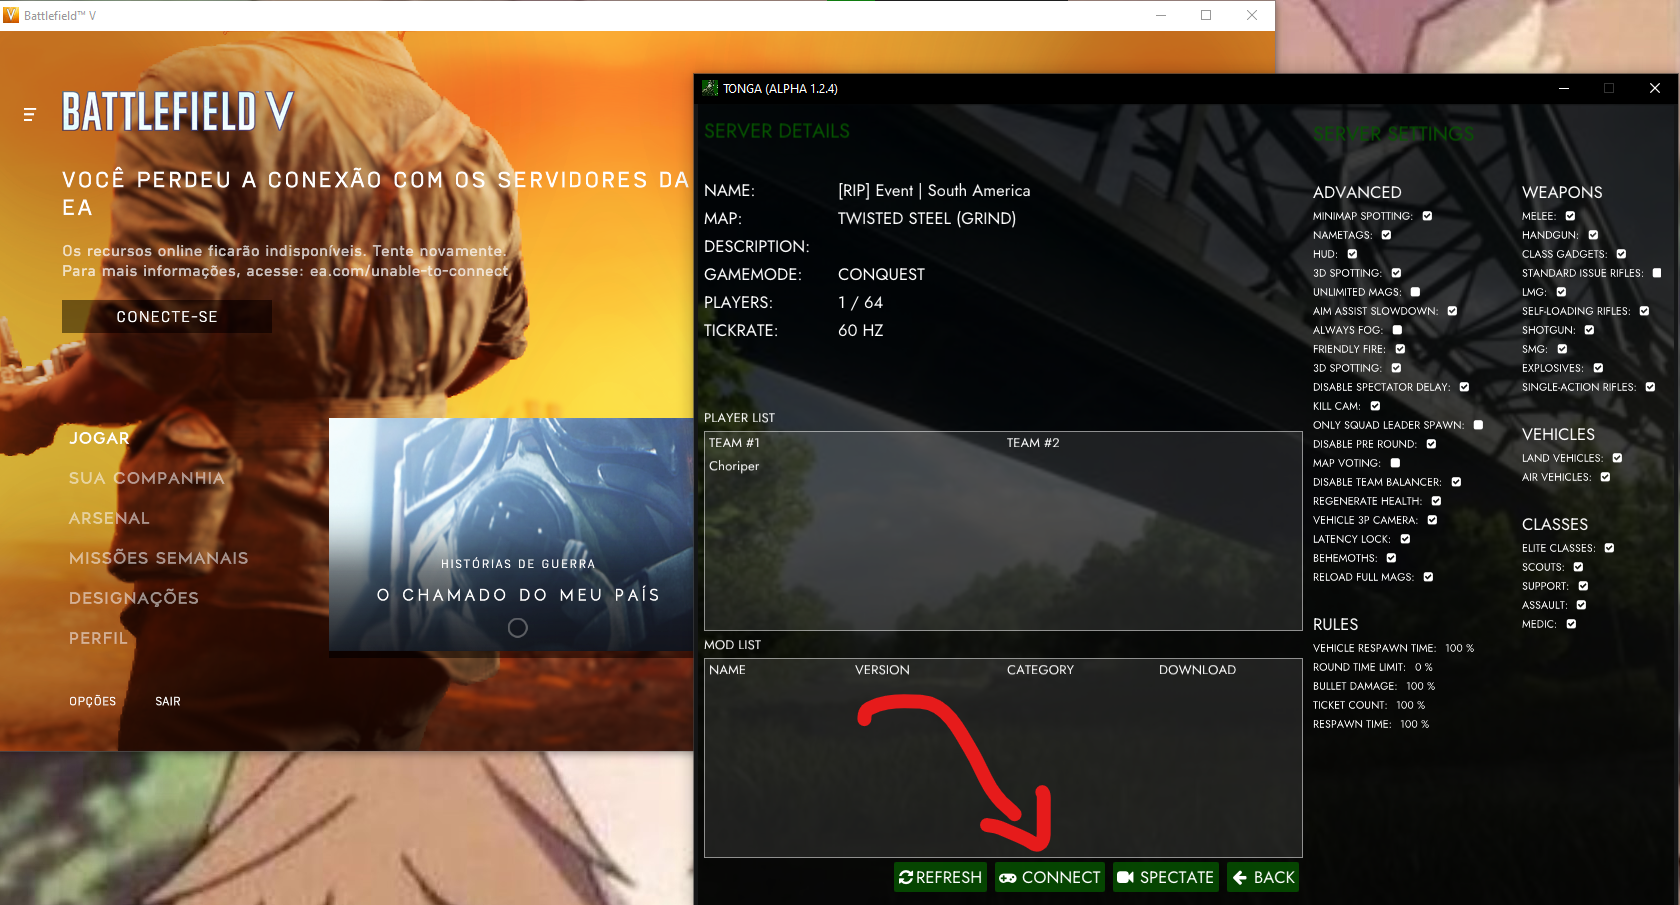Click the Battlefield V title bar icon
Viewport: 1680px width, 905px height.
[12, 15]
